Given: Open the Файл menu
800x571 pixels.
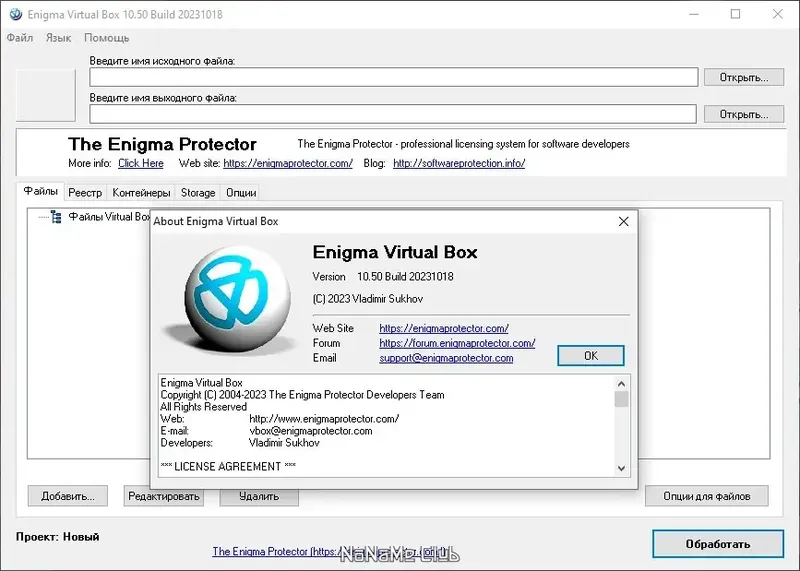Looking at the screenshot, I should tap(20, 38).
